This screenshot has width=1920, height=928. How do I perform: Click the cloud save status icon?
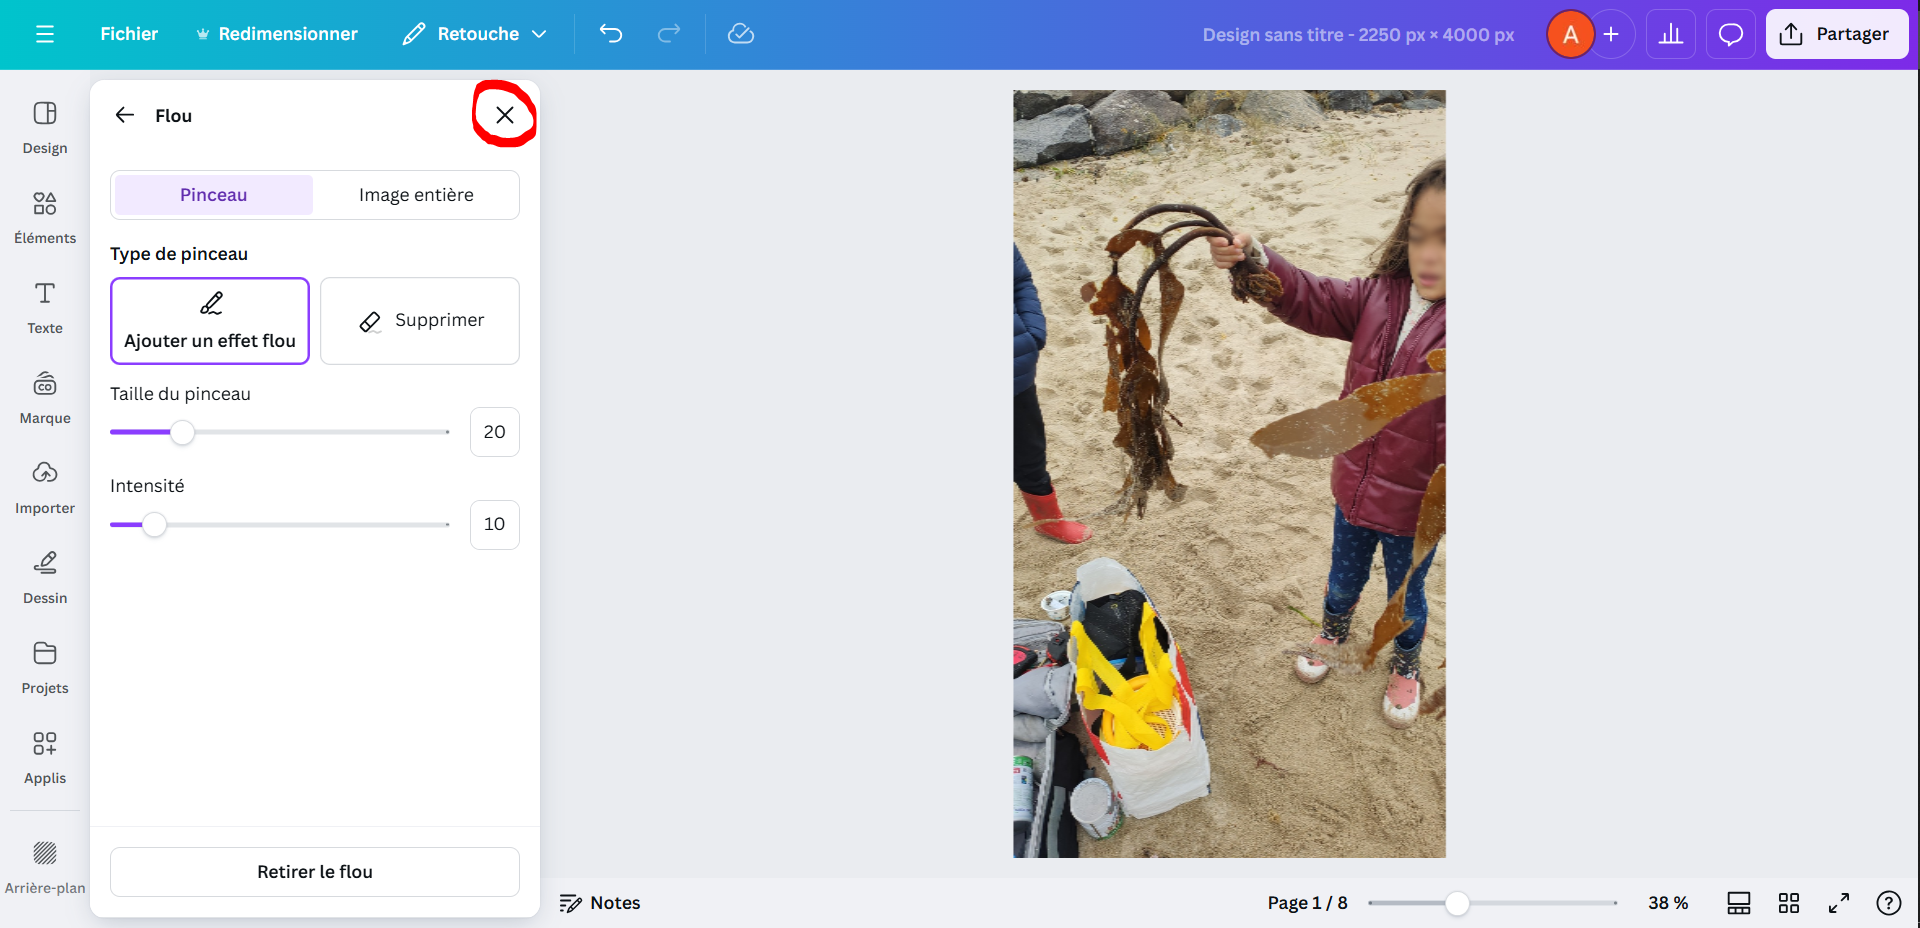[x=740, y=34]
